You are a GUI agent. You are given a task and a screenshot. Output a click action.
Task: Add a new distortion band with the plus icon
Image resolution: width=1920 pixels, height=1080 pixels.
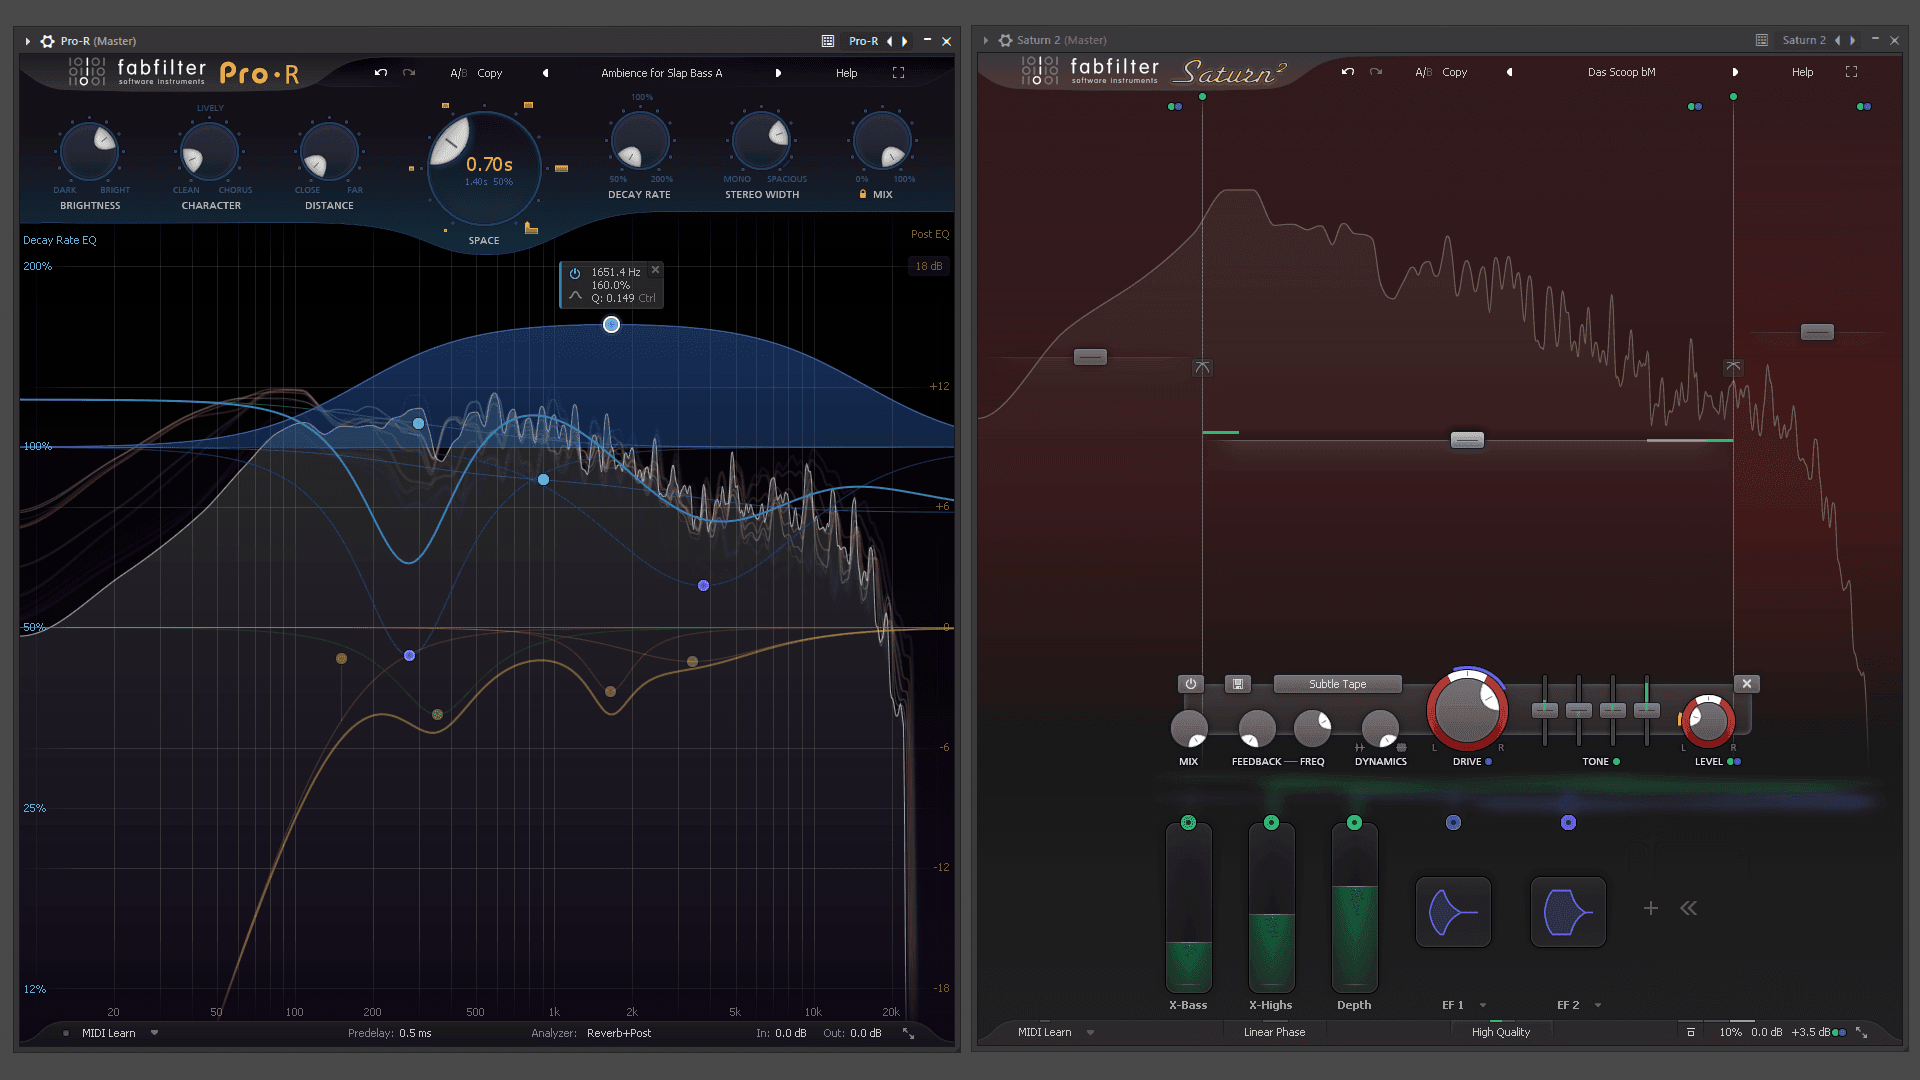coord(1651,908)
